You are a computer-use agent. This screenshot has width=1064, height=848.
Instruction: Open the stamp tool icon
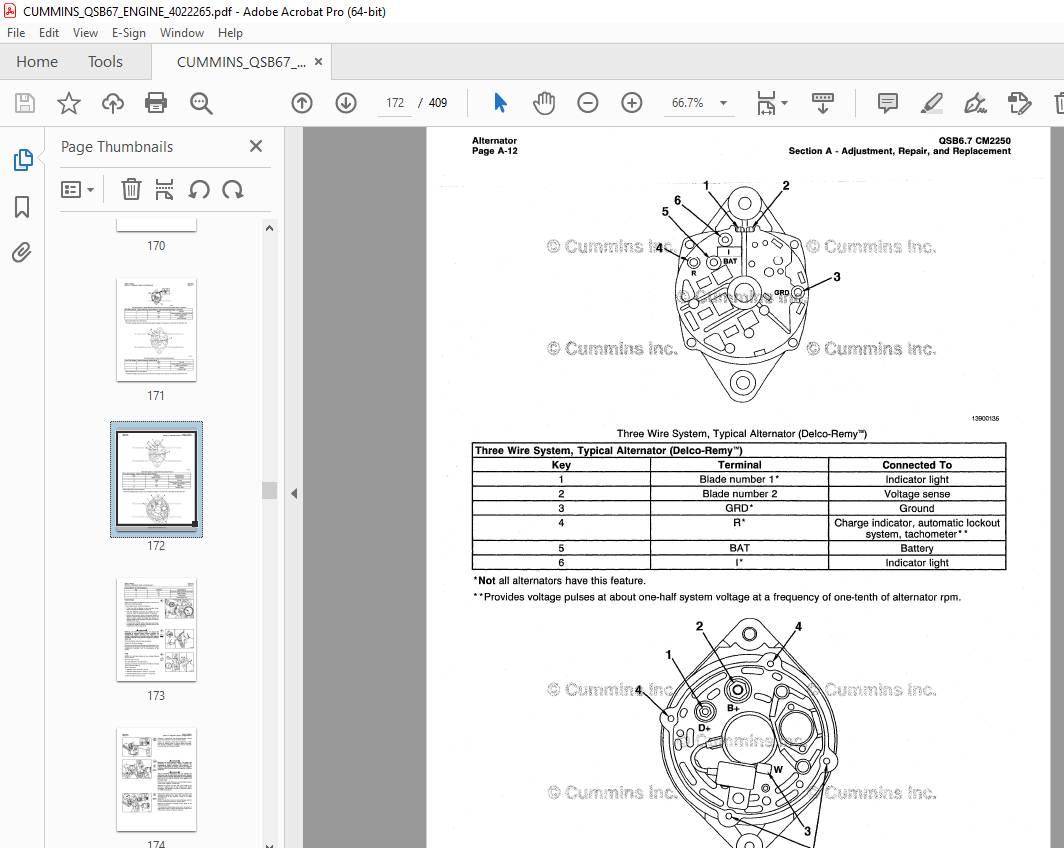1019,103
